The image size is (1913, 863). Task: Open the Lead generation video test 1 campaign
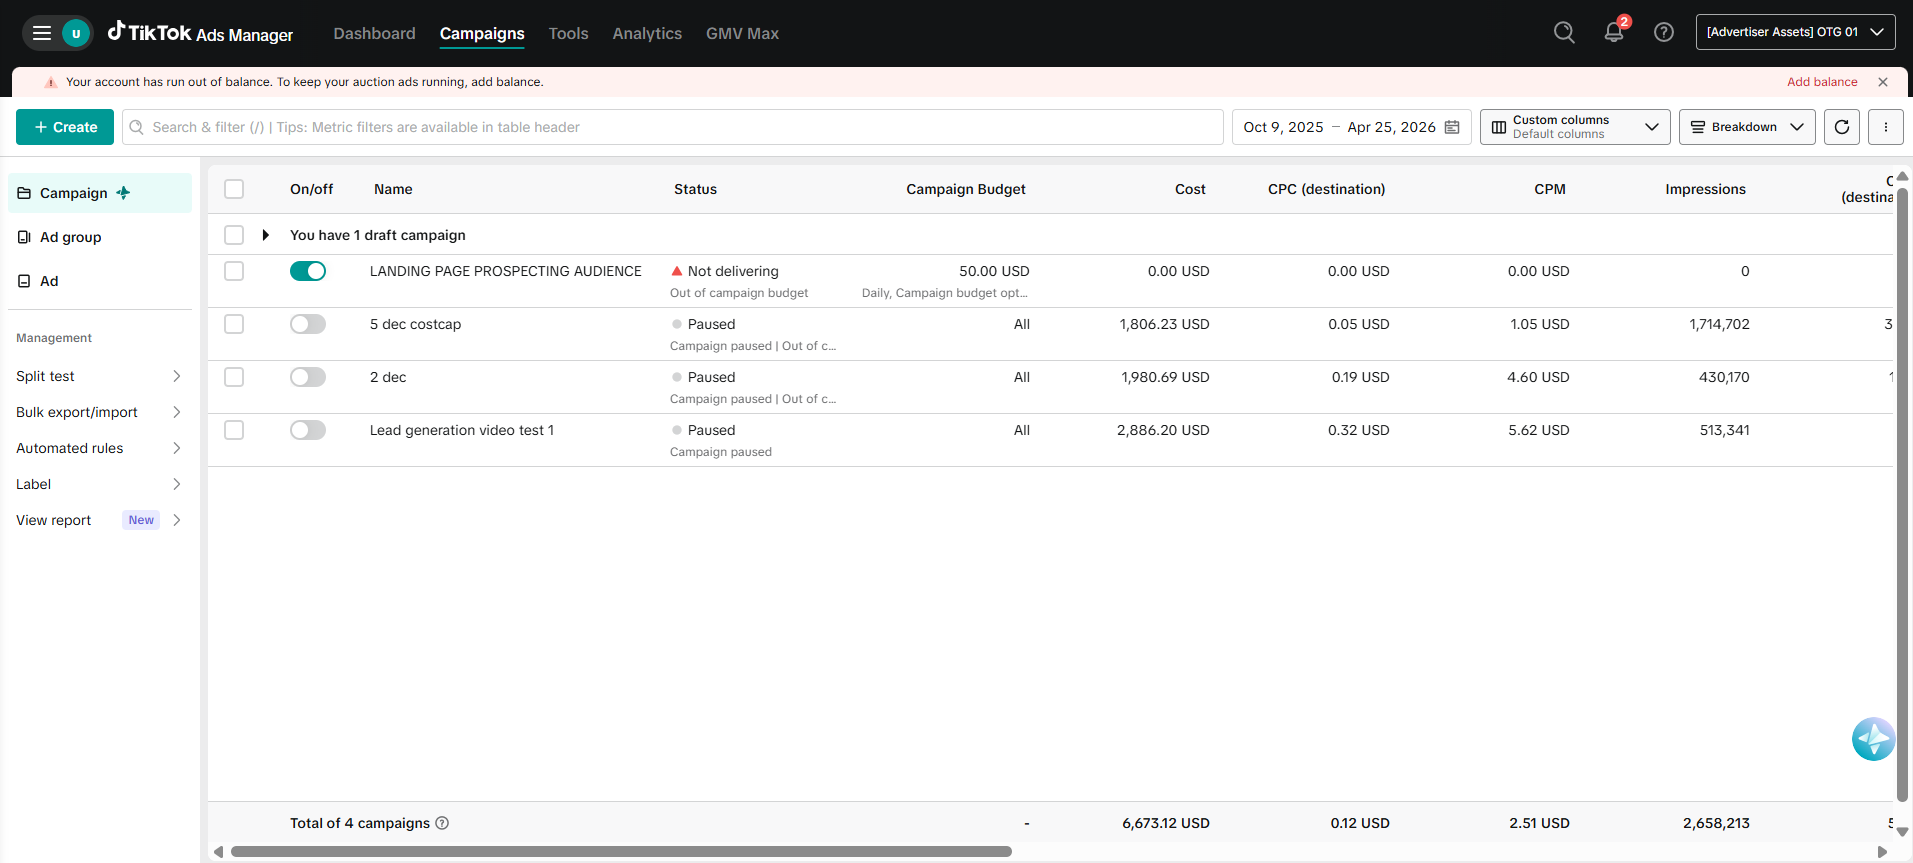(462, 430)
